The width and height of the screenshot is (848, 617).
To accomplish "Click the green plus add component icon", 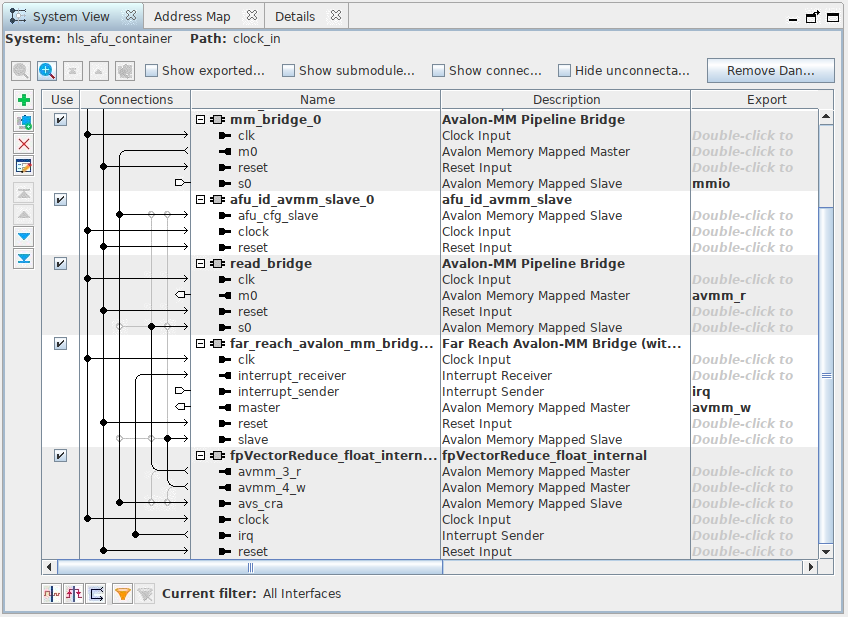I will (24, 100).
